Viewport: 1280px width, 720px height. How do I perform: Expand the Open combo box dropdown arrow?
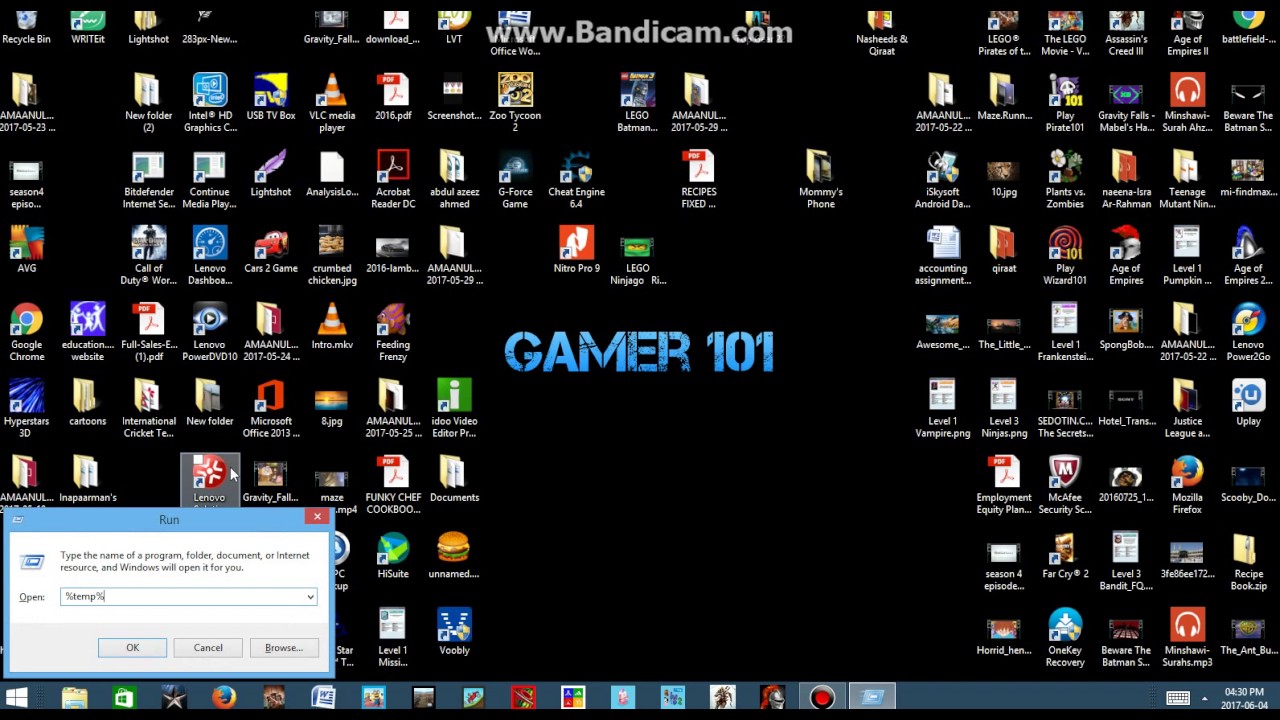(310, 597)
